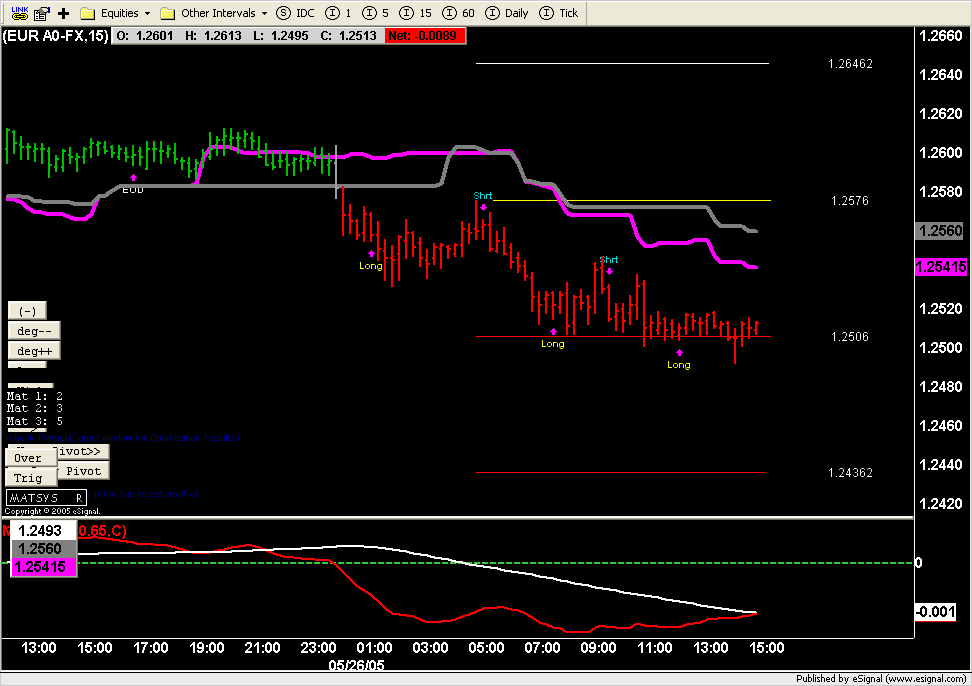Click the Over button
This screenshot has height=686, width=972.
(31, 458)
